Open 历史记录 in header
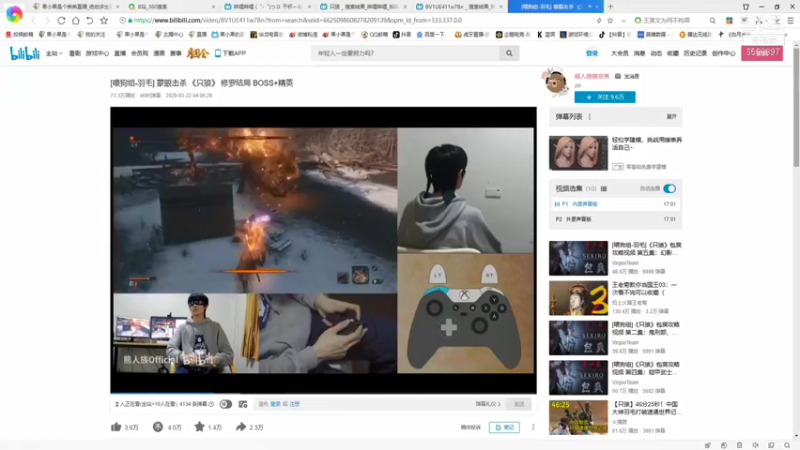The height and width of the screenshot is (450, 800). 695,53
